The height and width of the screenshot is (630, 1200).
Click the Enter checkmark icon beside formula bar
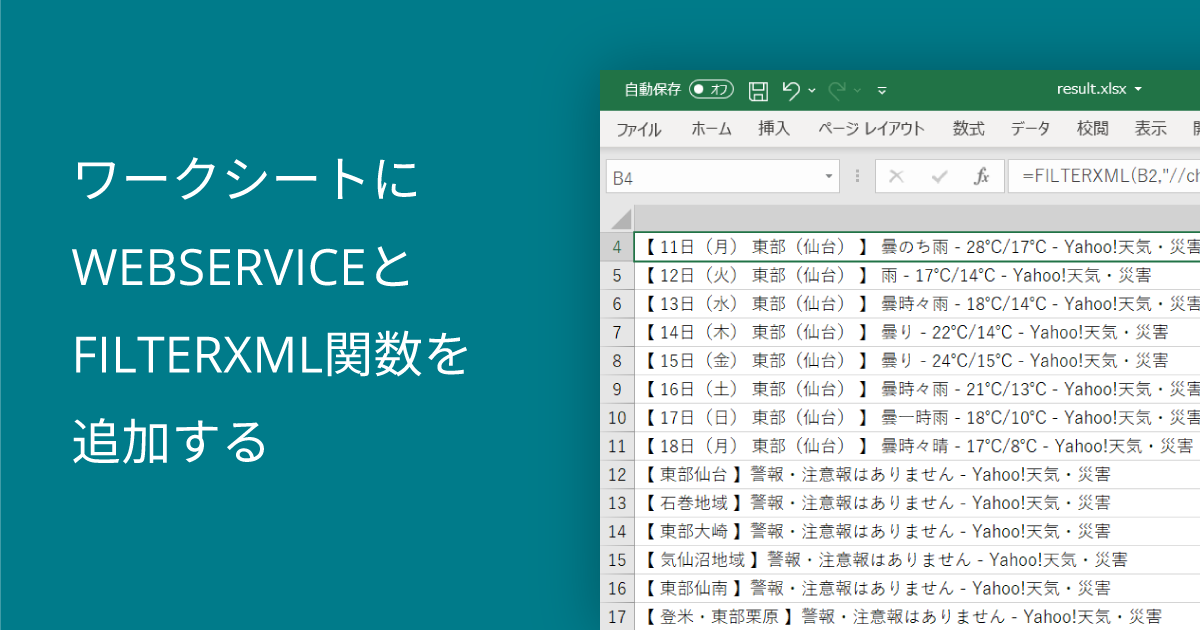(940, 175)
